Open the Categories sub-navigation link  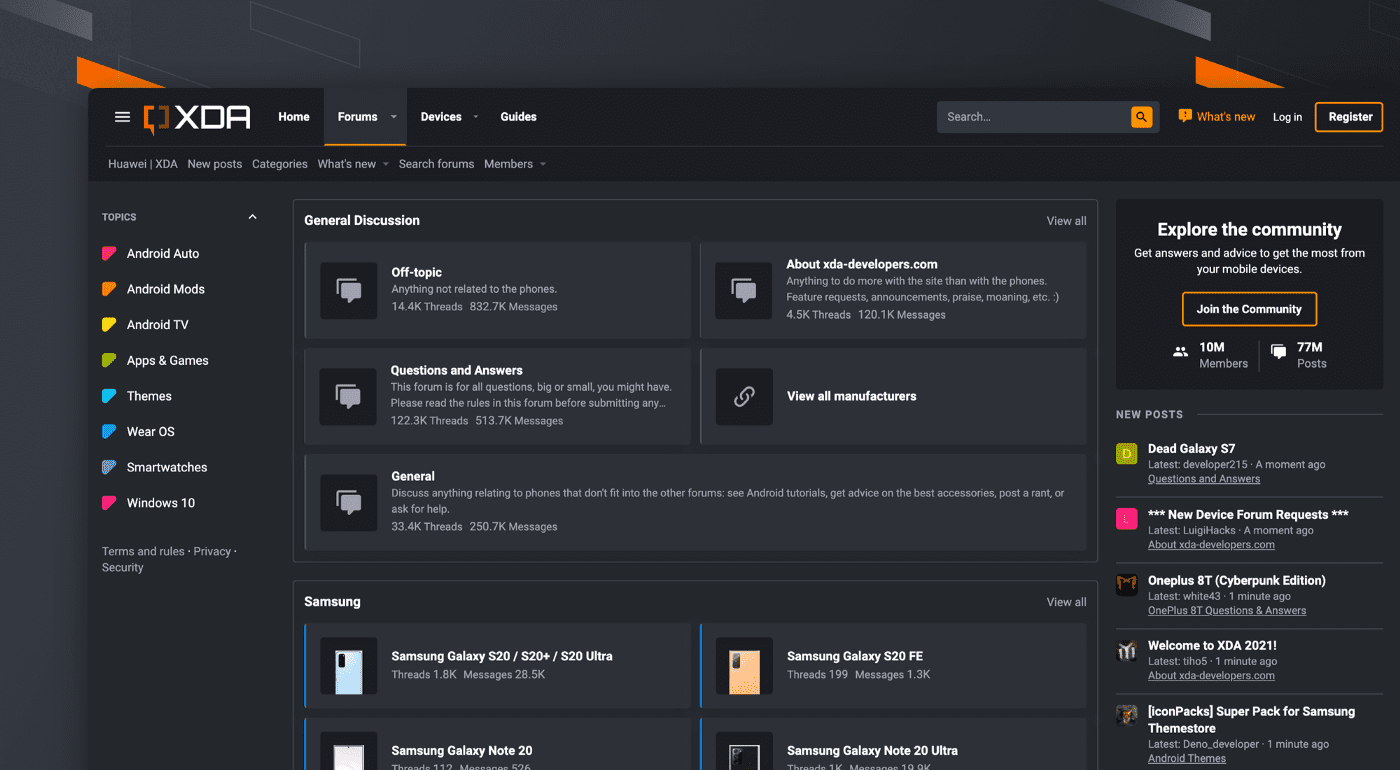pyautogui.click(x=280, y=164)
